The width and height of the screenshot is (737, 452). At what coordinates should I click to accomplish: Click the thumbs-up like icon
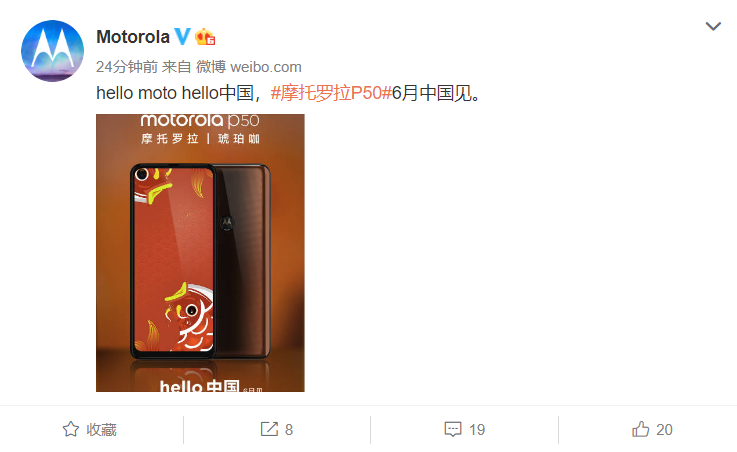pos(640,429)
